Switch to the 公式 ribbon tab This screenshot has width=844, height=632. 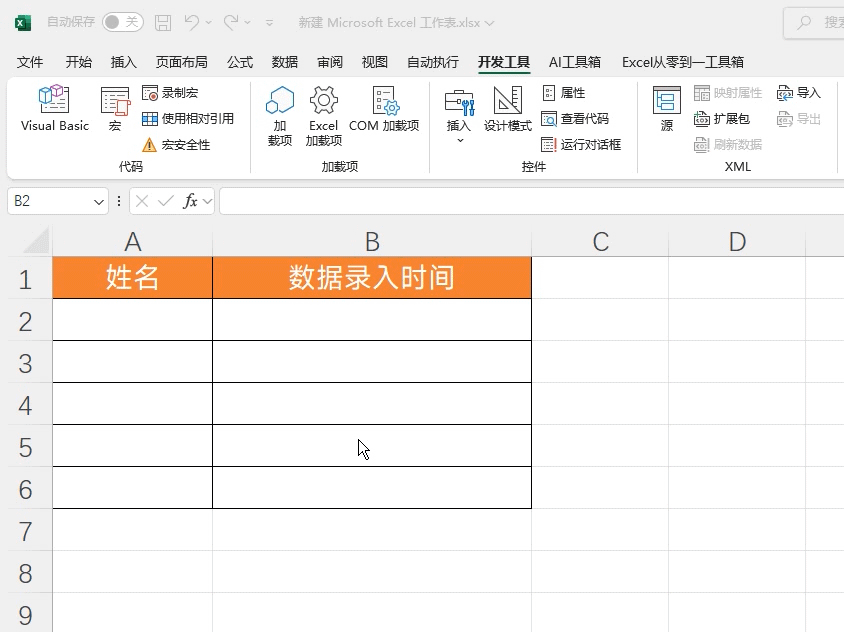pos(240,62)
